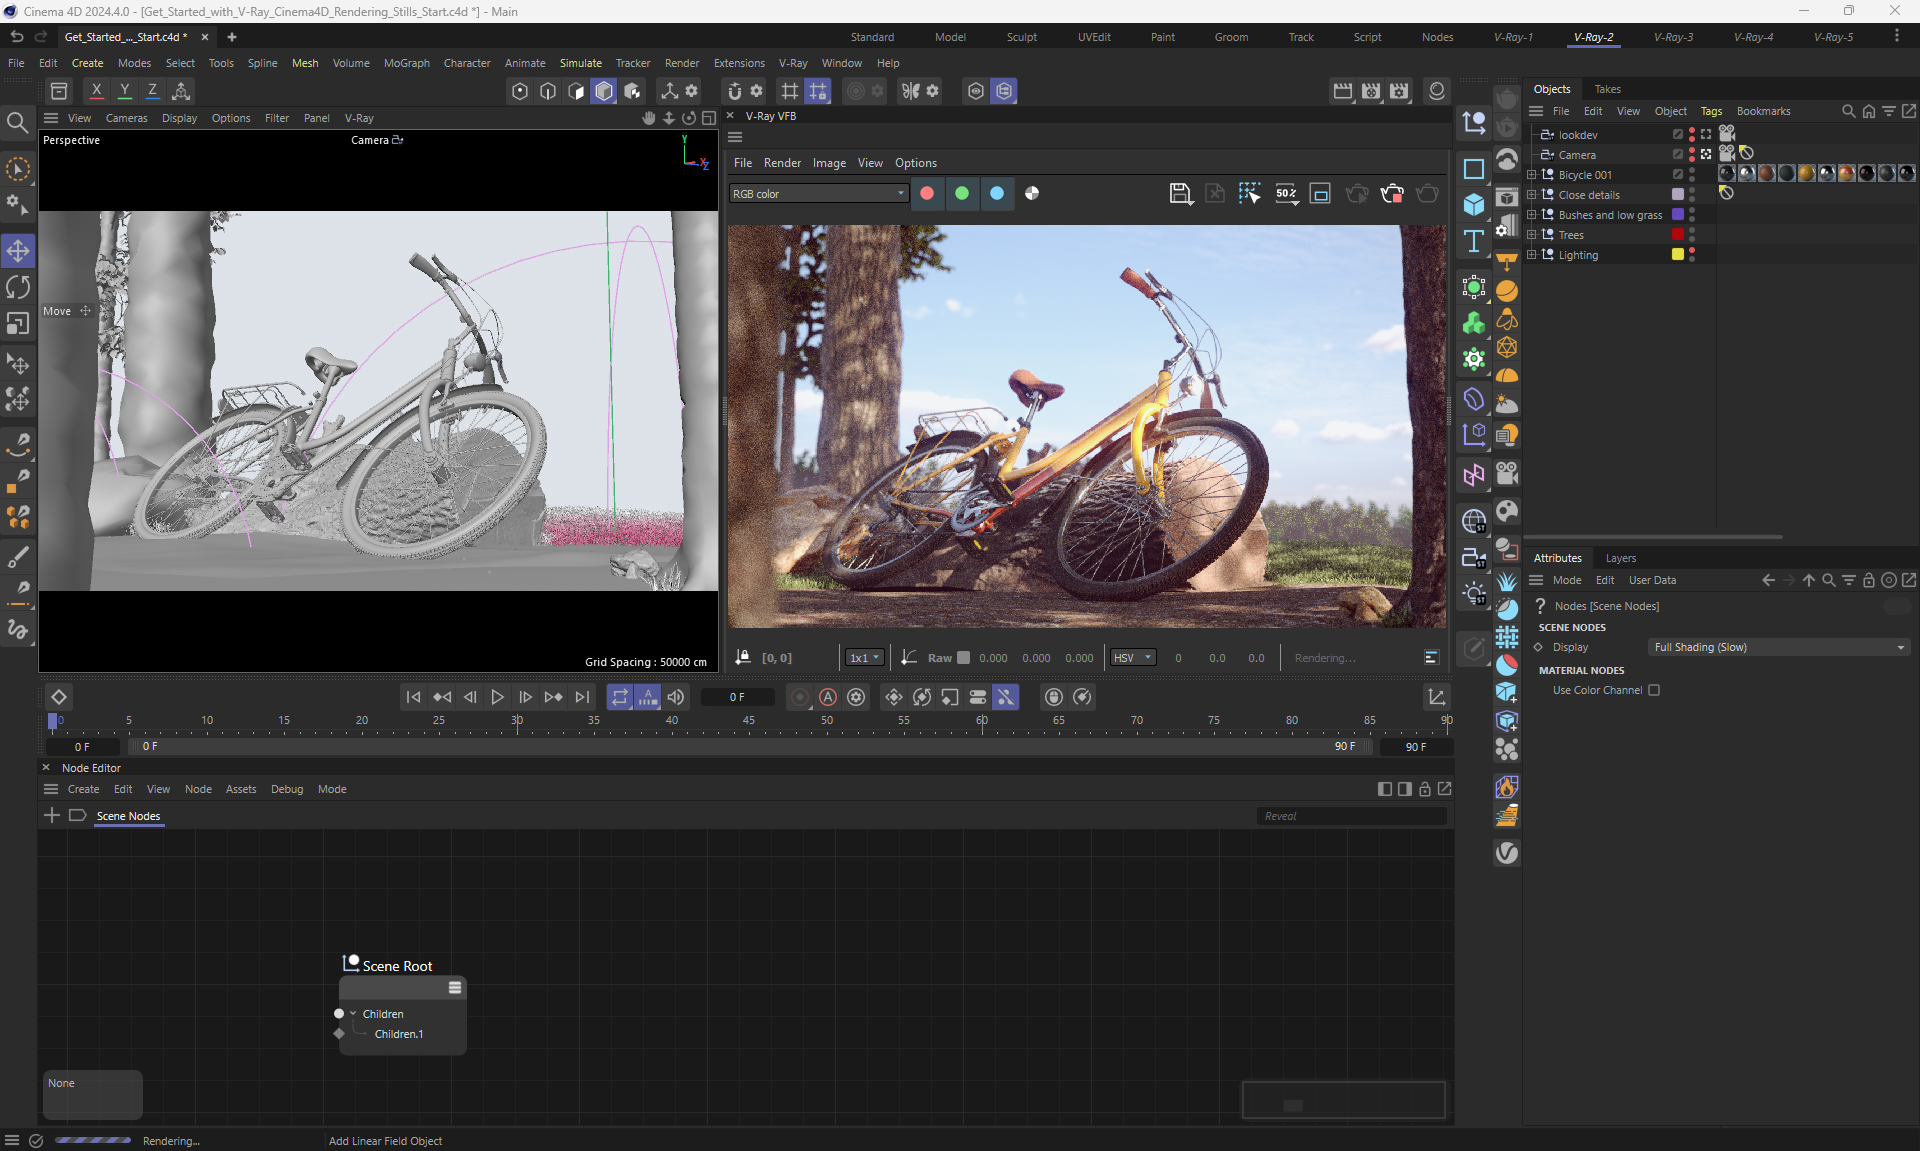This screenshot has height=1151, width=1920.
Task: Open the MoGraph menu
Action: tap(406, 63)
